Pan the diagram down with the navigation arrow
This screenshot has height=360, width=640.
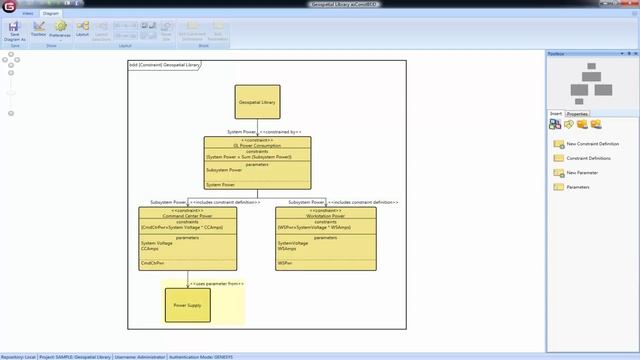click(11, 65)
